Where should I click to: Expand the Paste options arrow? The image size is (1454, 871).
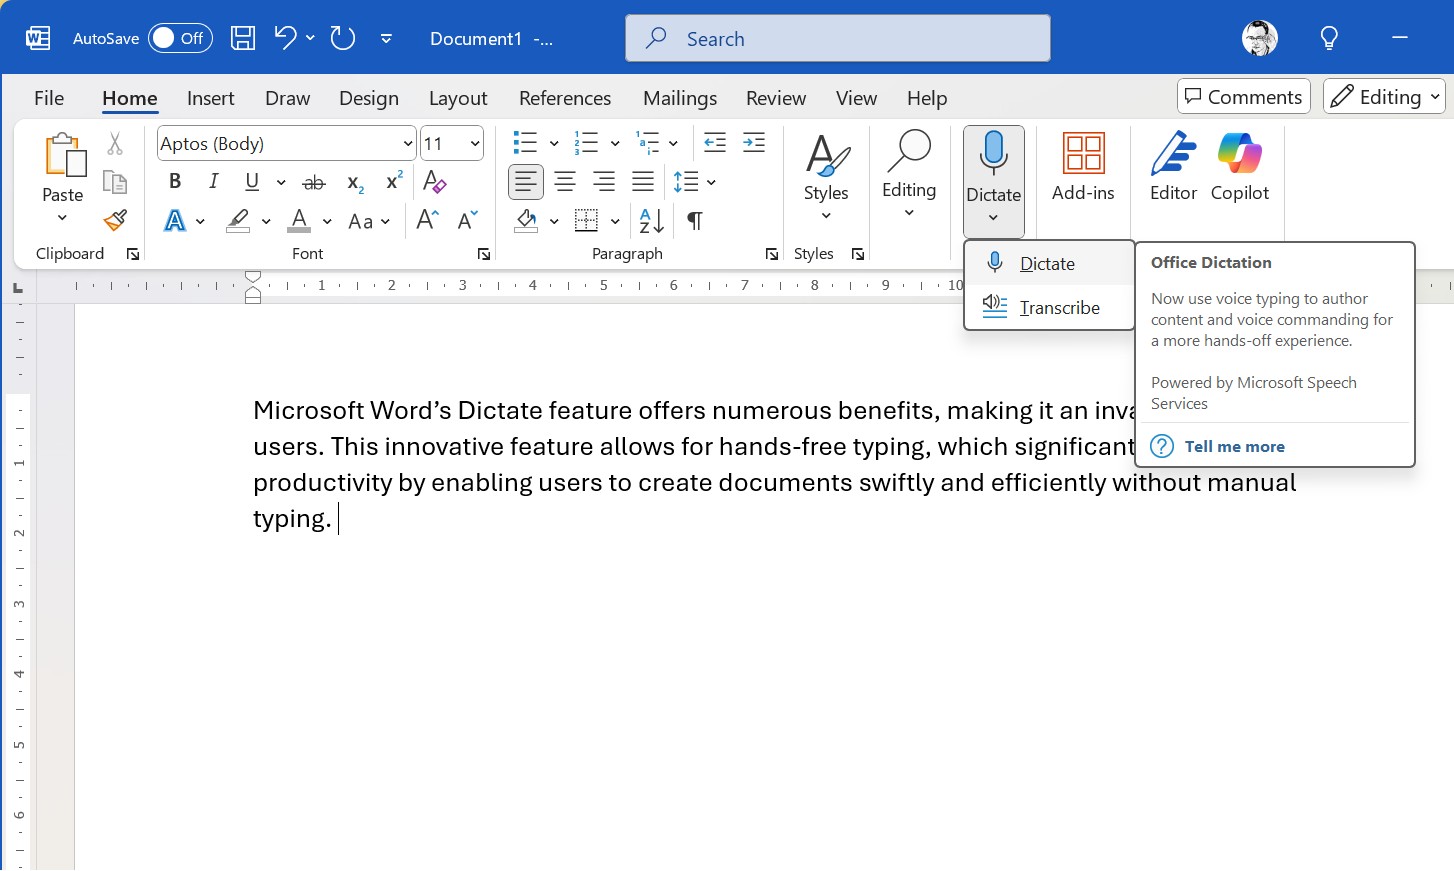click(x=62, y=218)
